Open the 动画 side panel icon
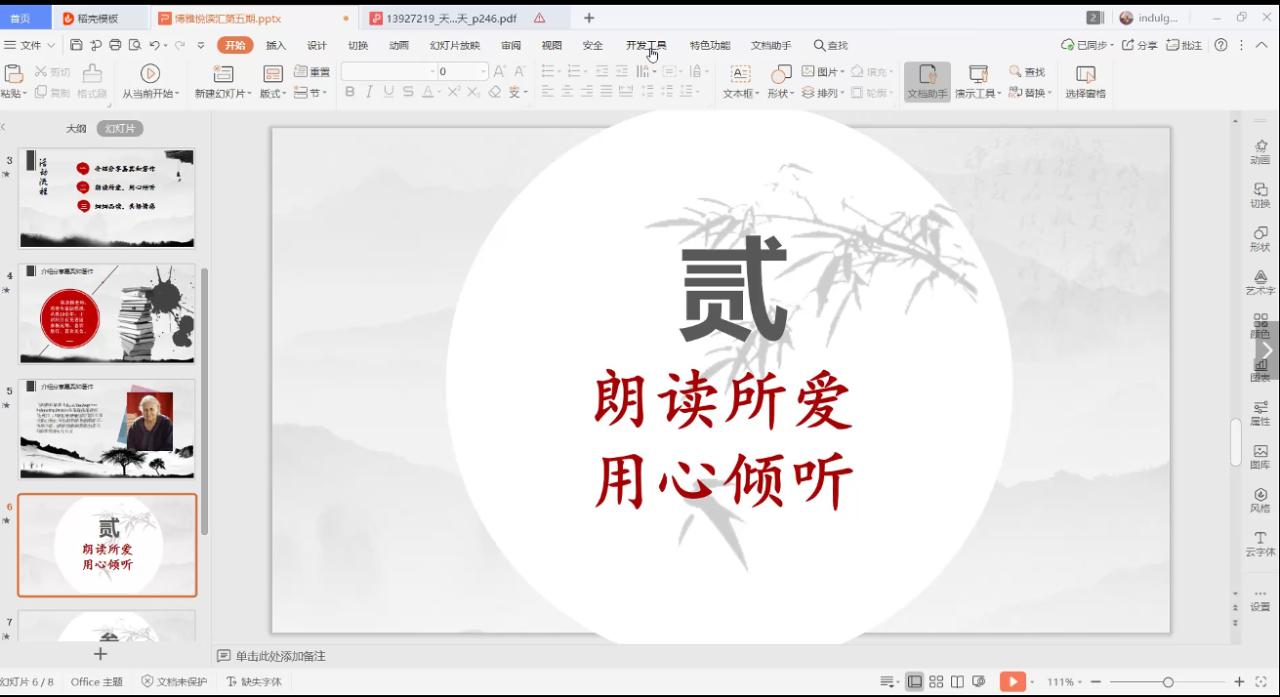The width and height of the screenshot is (1280, 697). (1260, 152)
